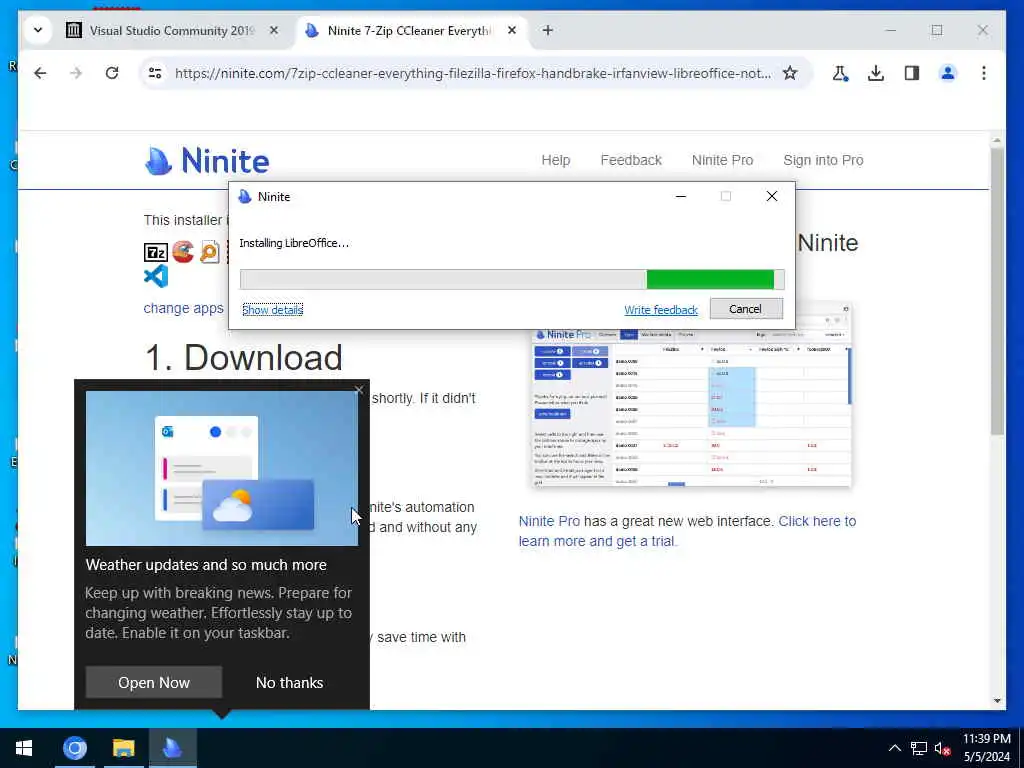Click the page vertical scrollbar thumb
Viewport: 1024px width, 768px height.
tap(997, 291)
